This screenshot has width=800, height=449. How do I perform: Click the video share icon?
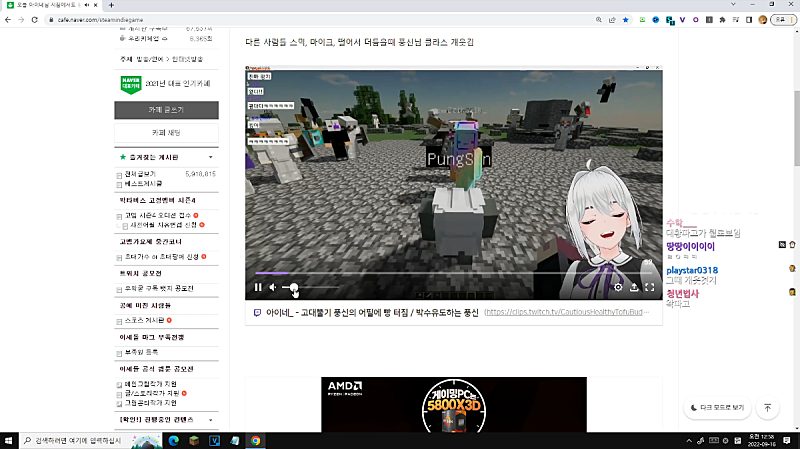pos(634,287)
